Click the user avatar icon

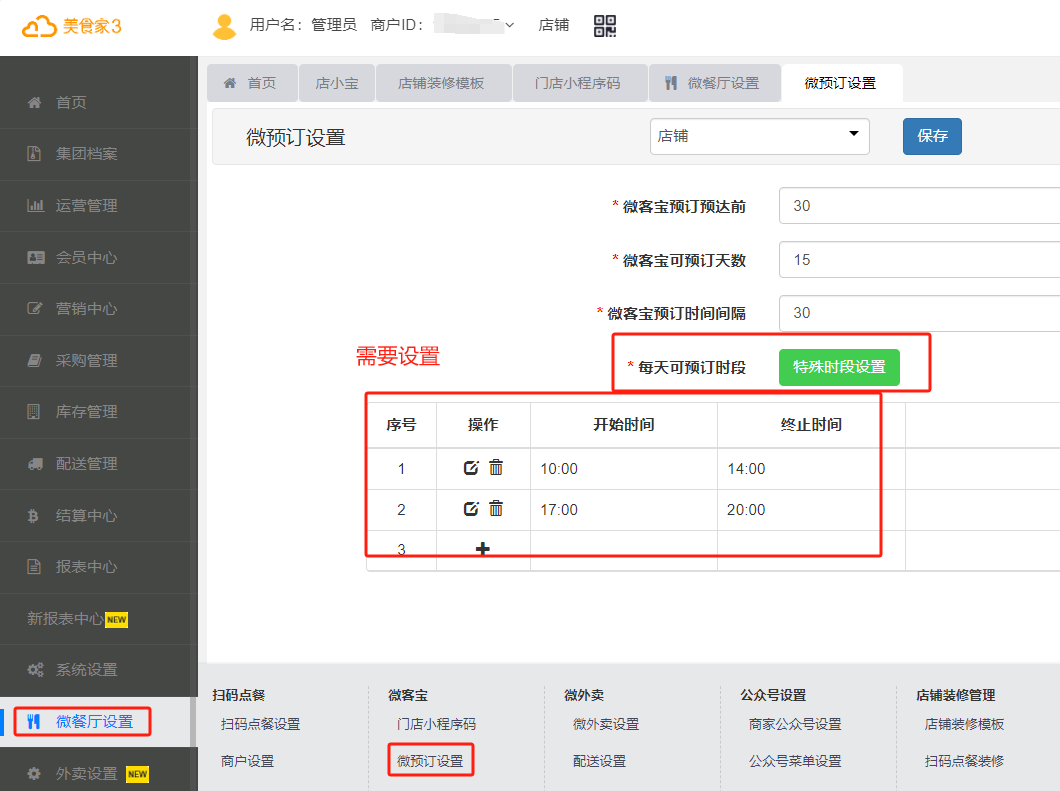point(224,26)
